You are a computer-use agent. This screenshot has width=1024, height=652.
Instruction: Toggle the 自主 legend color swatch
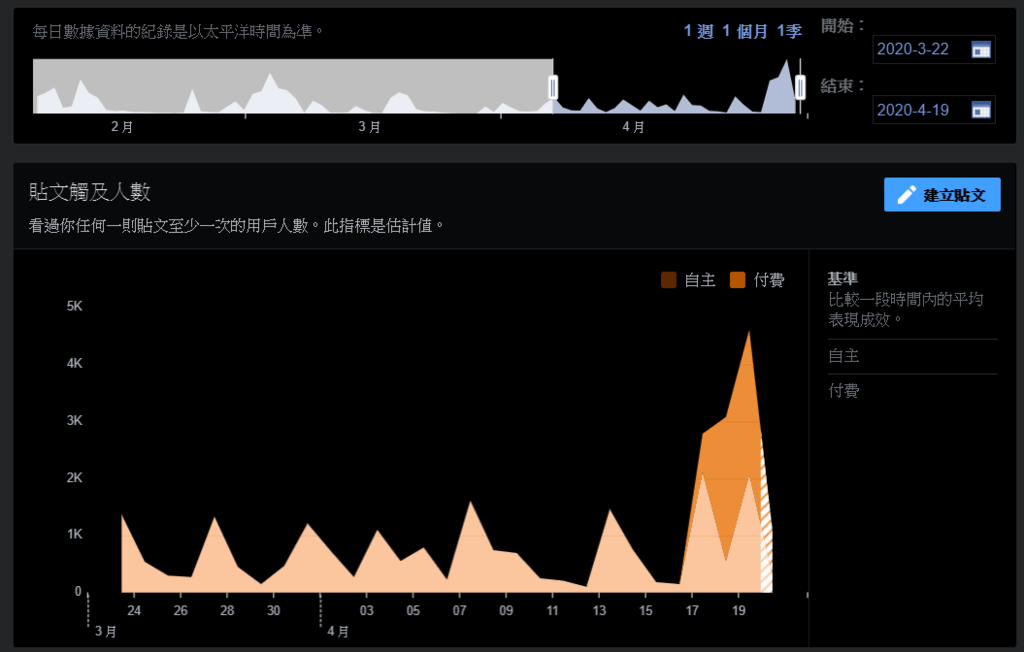[669, 280]
